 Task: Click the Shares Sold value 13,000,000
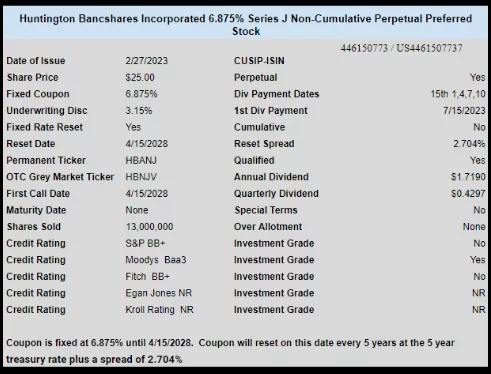click(x=149, y=227)
